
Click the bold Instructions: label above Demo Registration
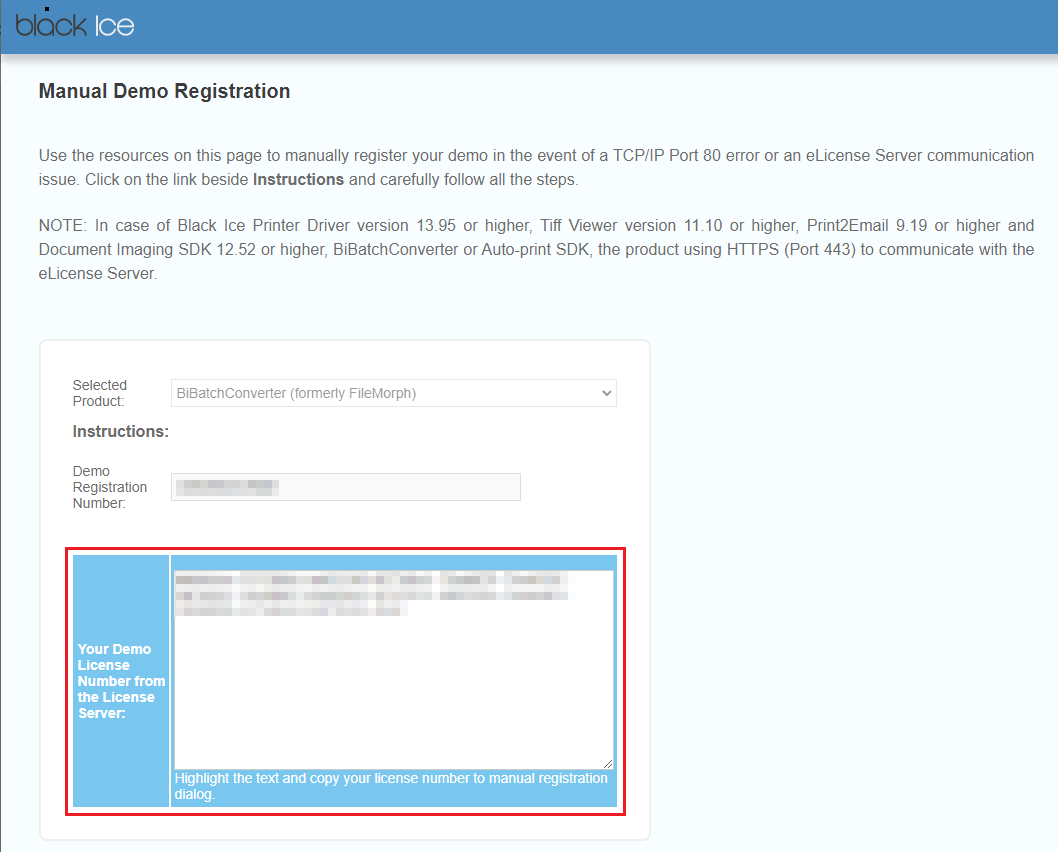(x=120, y=432)
